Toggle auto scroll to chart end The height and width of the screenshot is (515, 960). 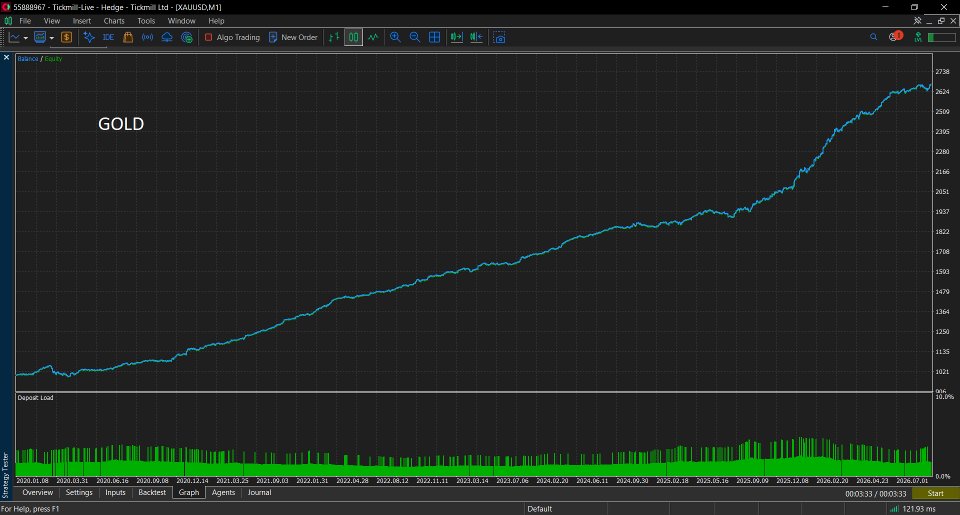pos(456,37)
